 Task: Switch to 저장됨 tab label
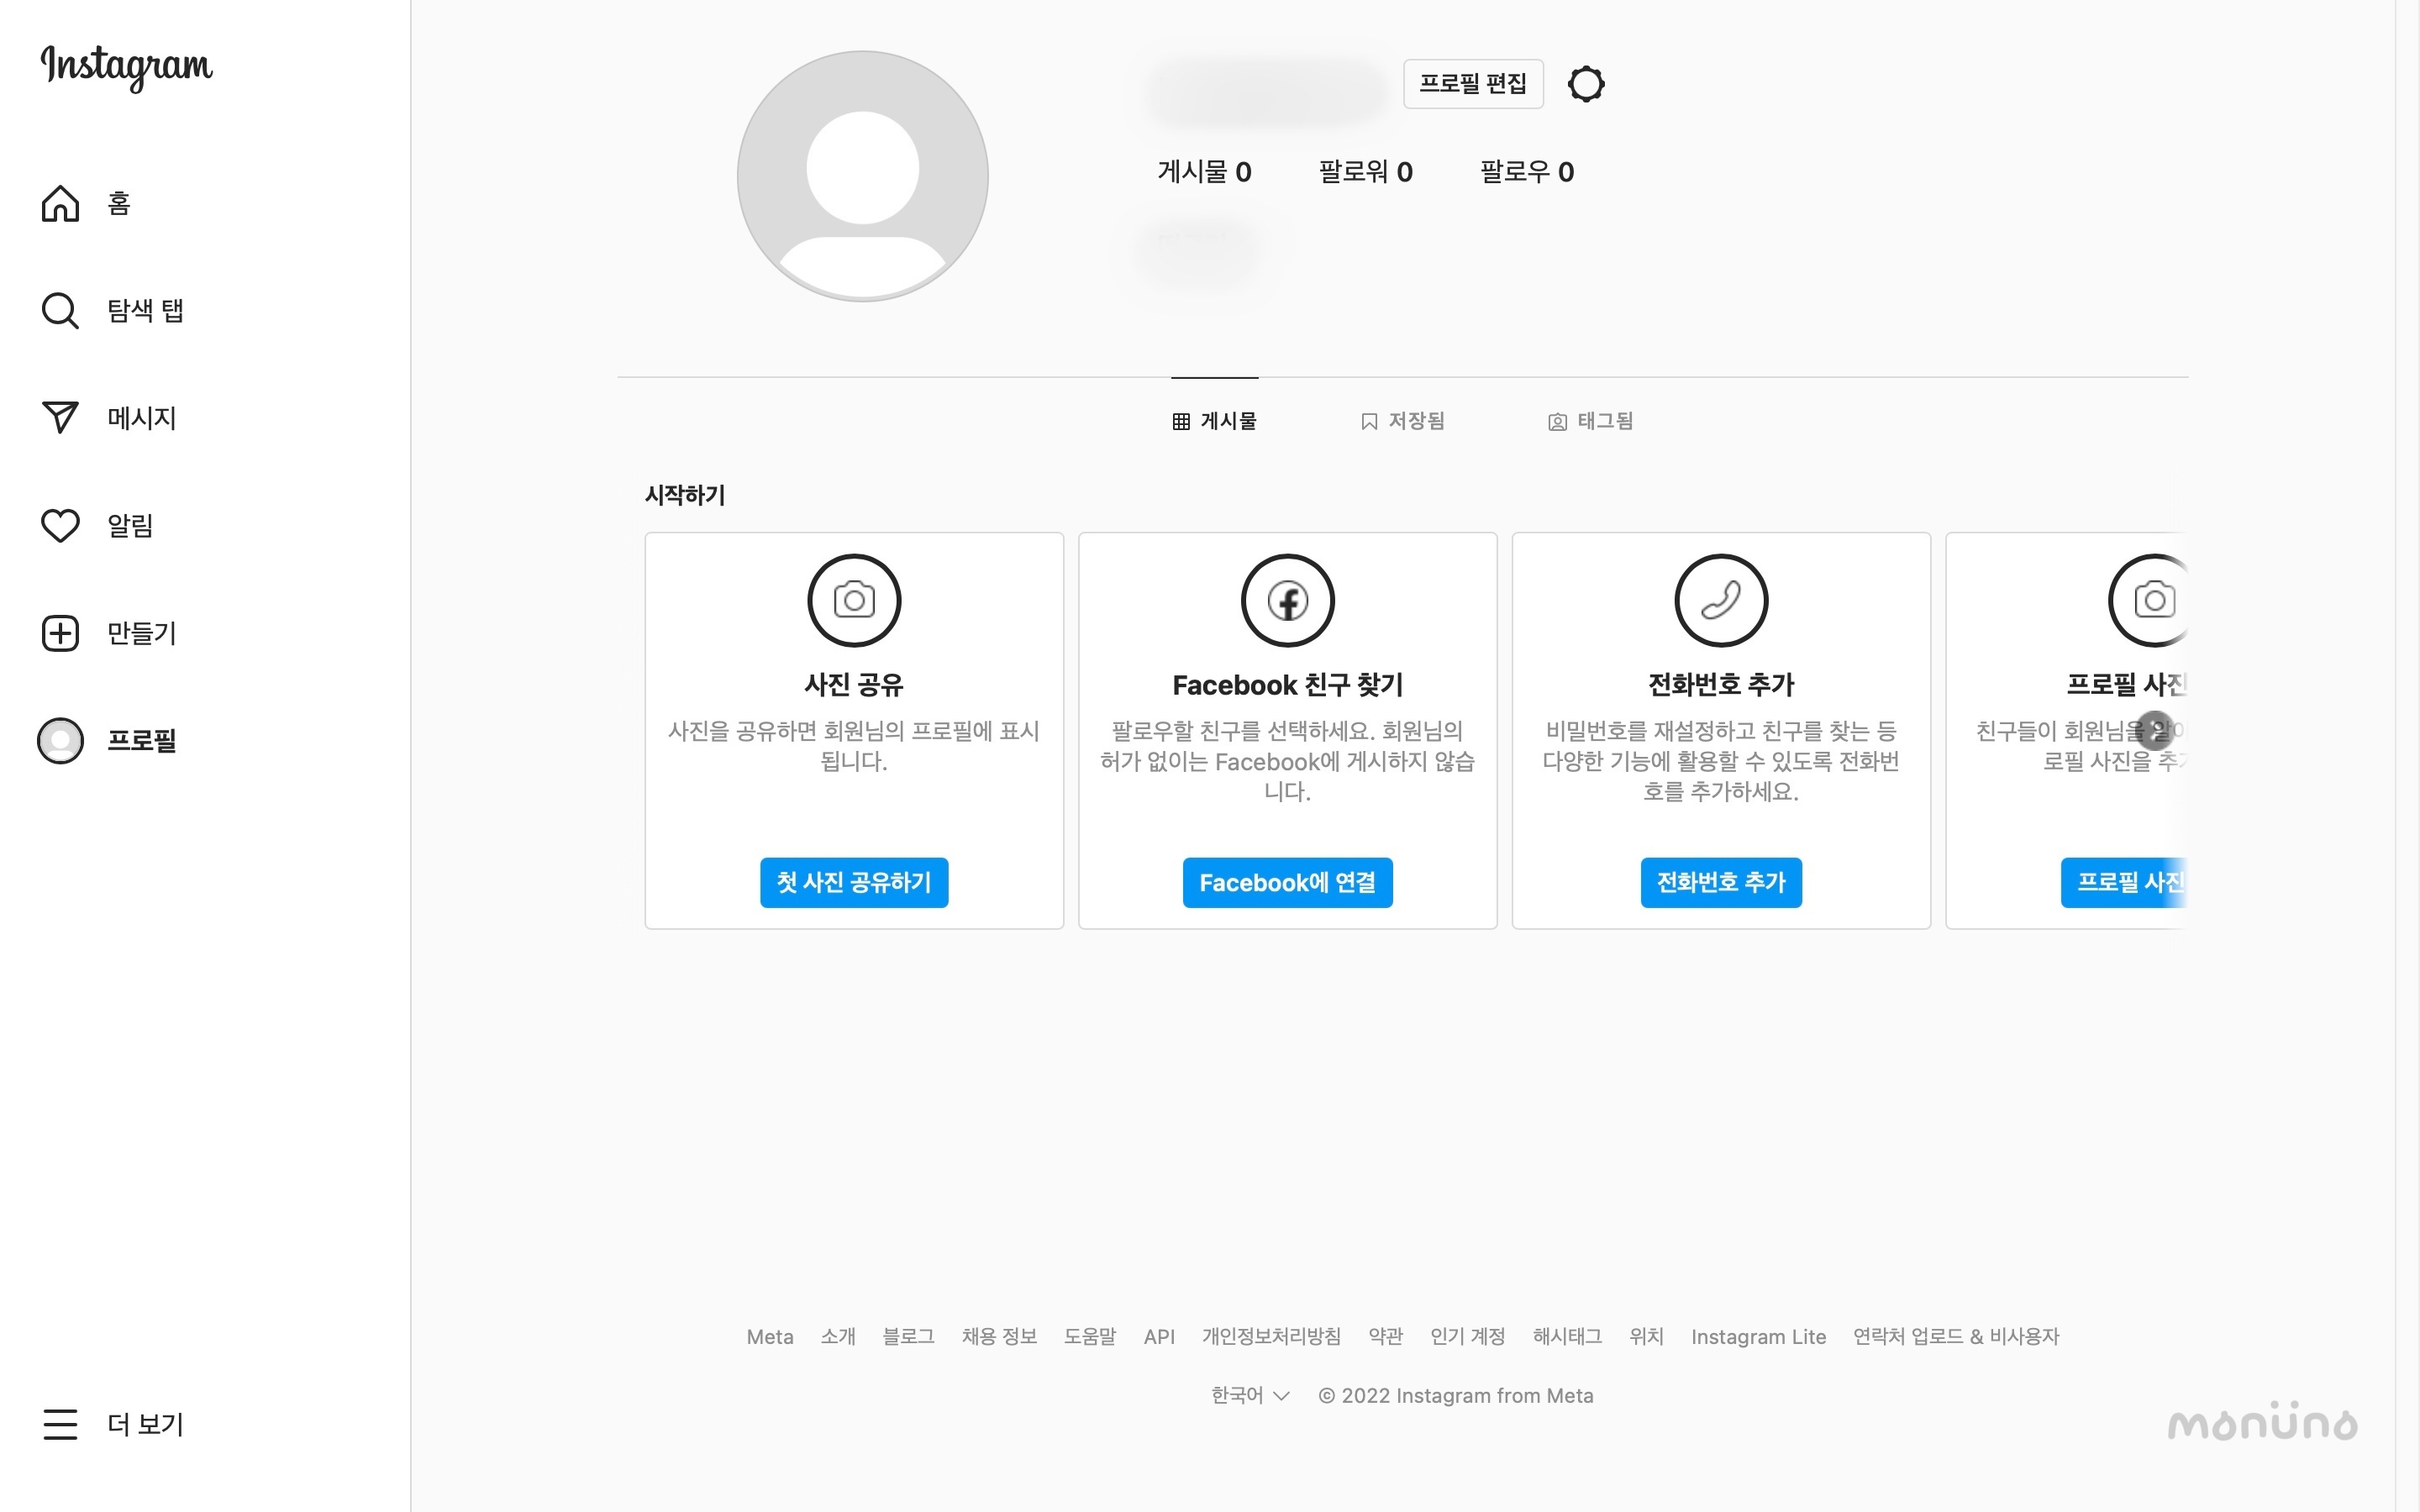[1417, 421]
